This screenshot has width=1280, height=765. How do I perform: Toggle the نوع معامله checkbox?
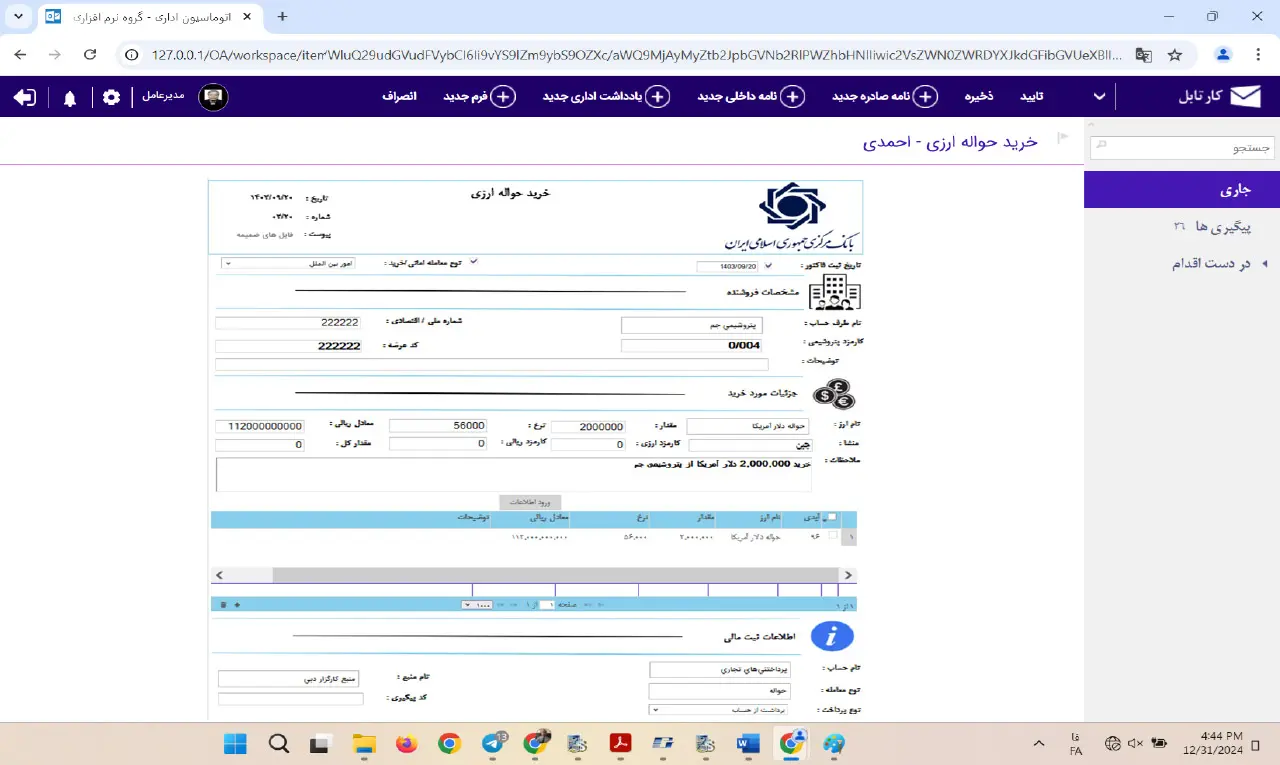pos(474,262)
